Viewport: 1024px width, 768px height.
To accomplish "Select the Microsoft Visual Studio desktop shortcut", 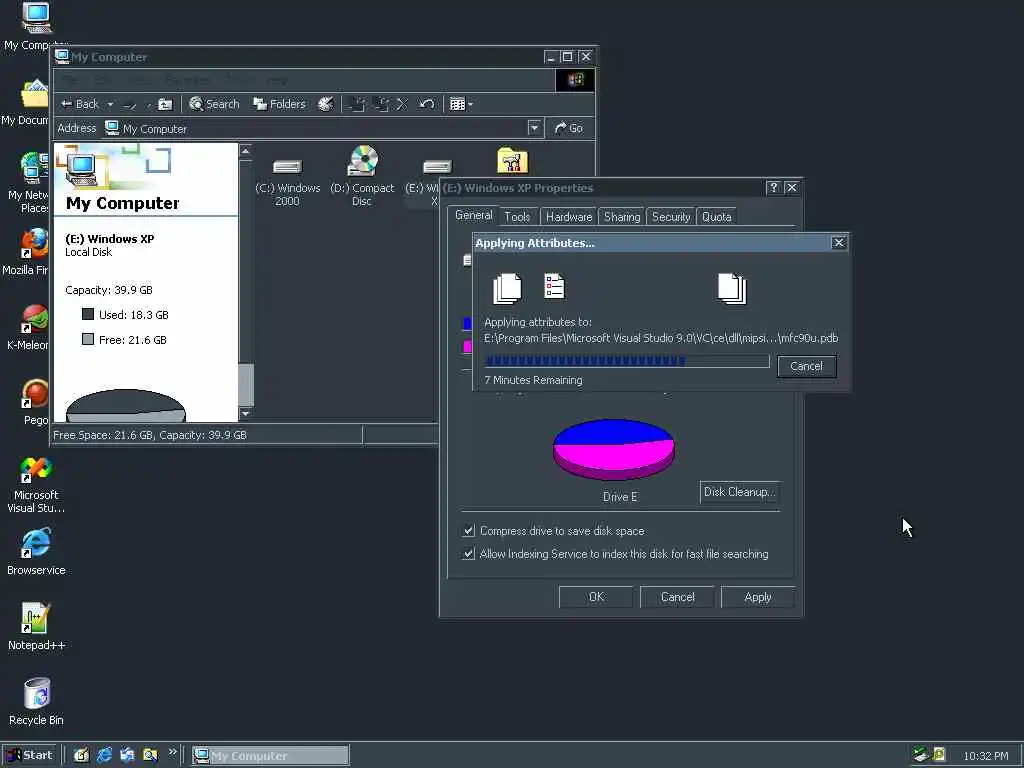I will [x=36, y=485].
